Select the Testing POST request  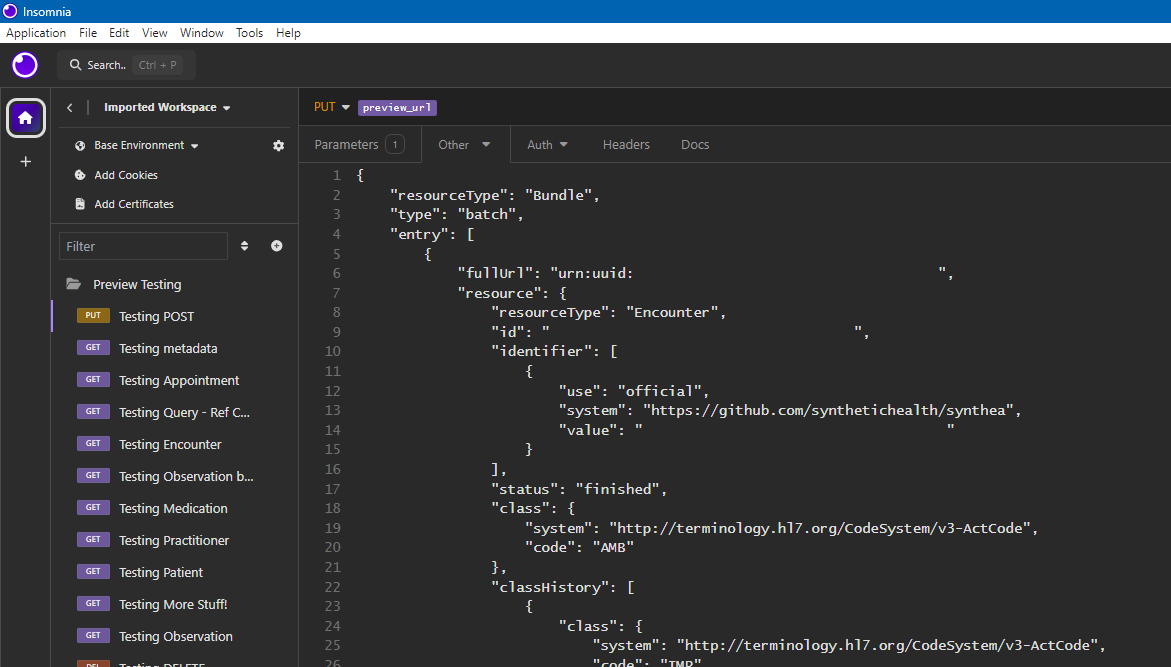pyautogui.click(x=156, y=317)
